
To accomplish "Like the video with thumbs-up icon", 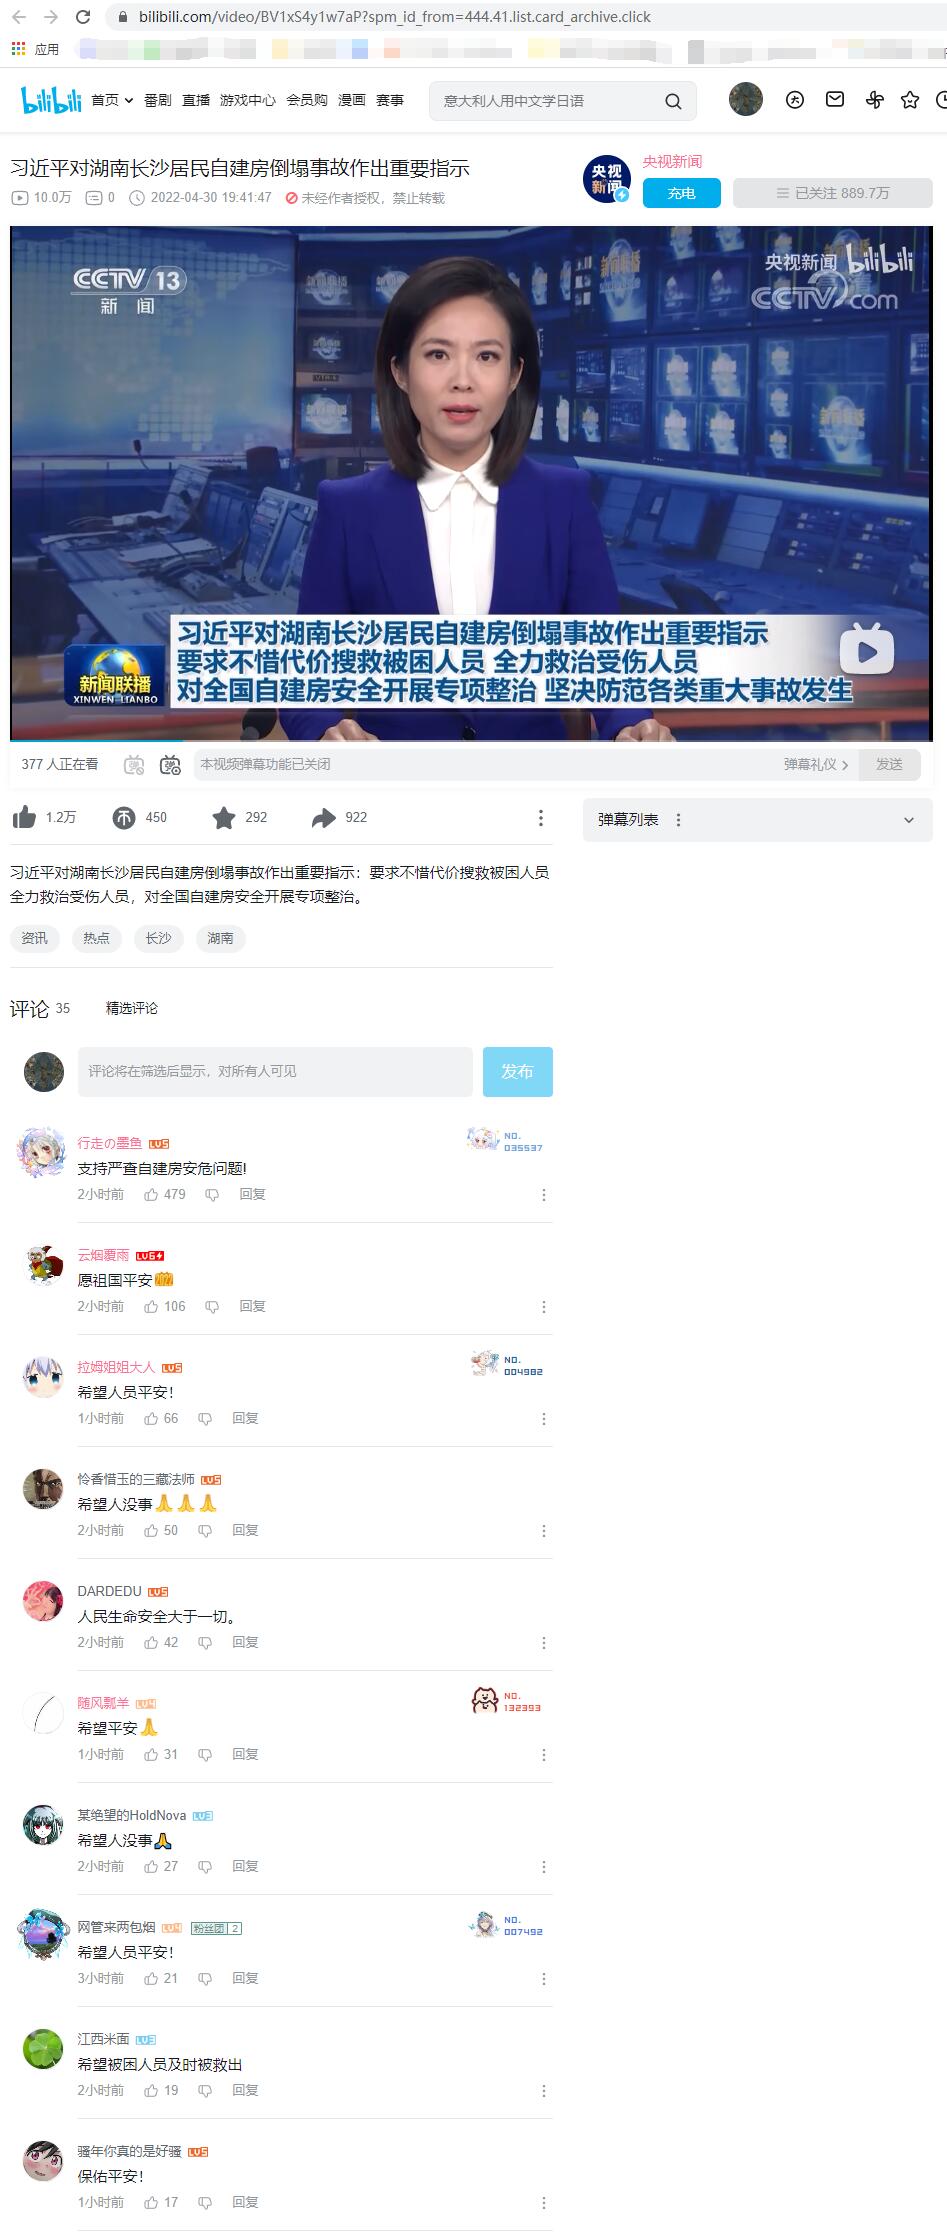I will 24,817.
